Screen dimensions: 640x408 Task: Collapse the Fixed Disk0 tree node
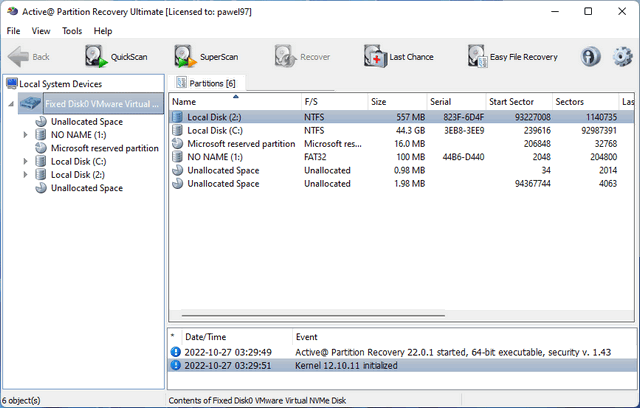[x=10, y=104]
